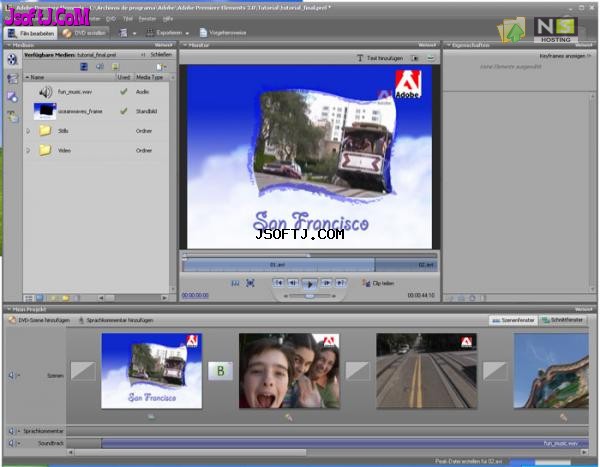Click the Media Type column header
This screenshot has height=467, width=600.
(x=150, y=77)
